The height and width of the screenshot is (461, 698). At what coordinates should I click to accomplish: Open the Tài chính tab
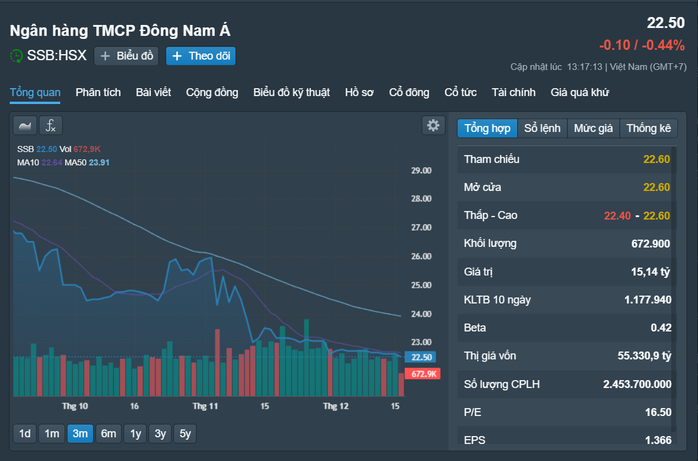pyautogui.click(x=513, y=92)
